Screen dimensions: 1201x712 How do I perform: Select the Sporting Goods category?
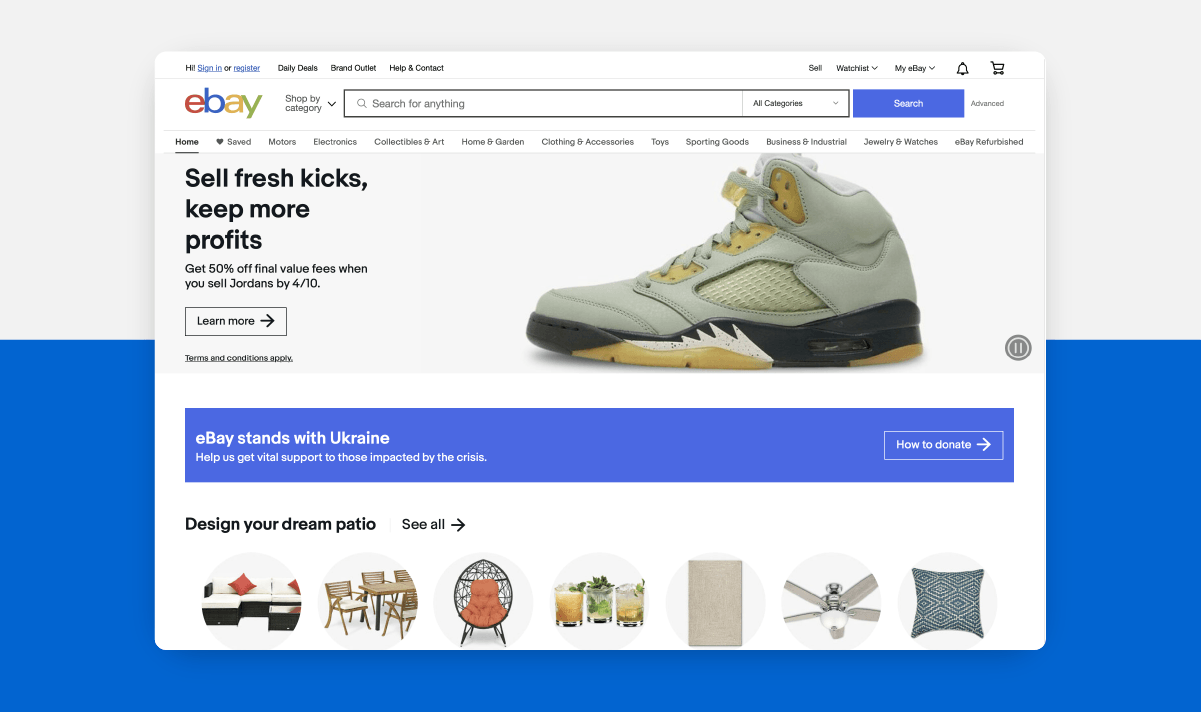[x=717, y=141]
